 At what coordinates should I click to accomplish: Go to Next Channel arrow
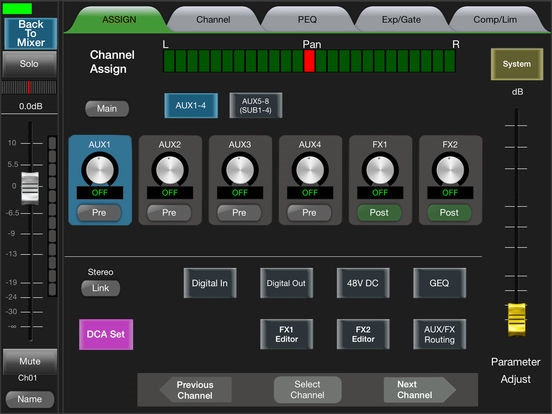420,390
